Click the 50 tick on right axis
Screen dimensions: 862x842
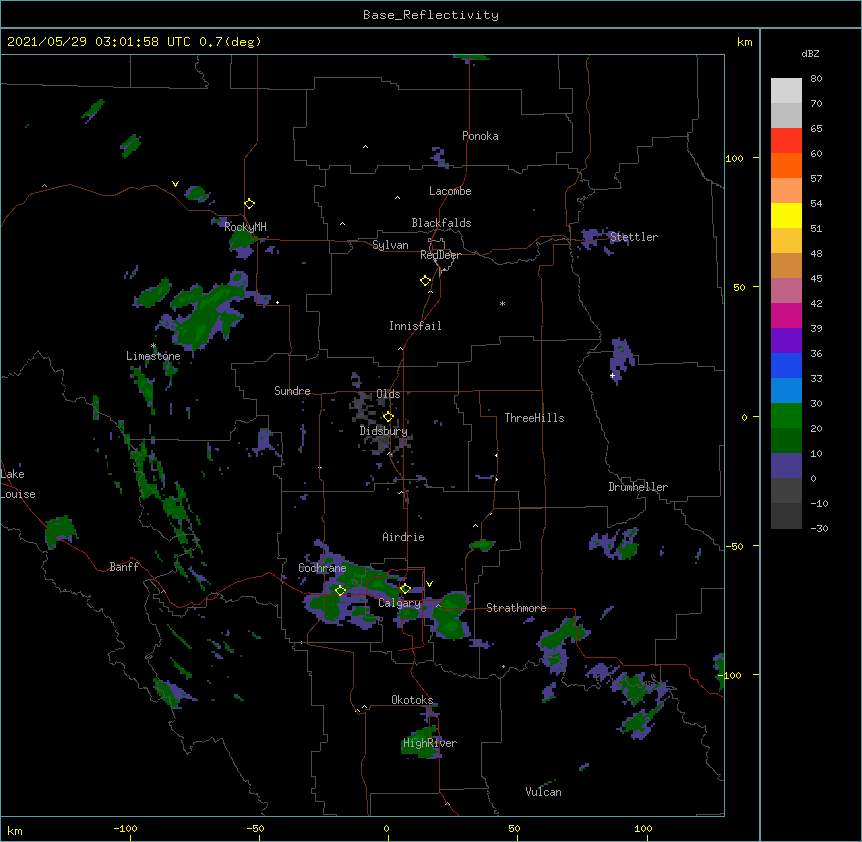(x=739, y=287)
